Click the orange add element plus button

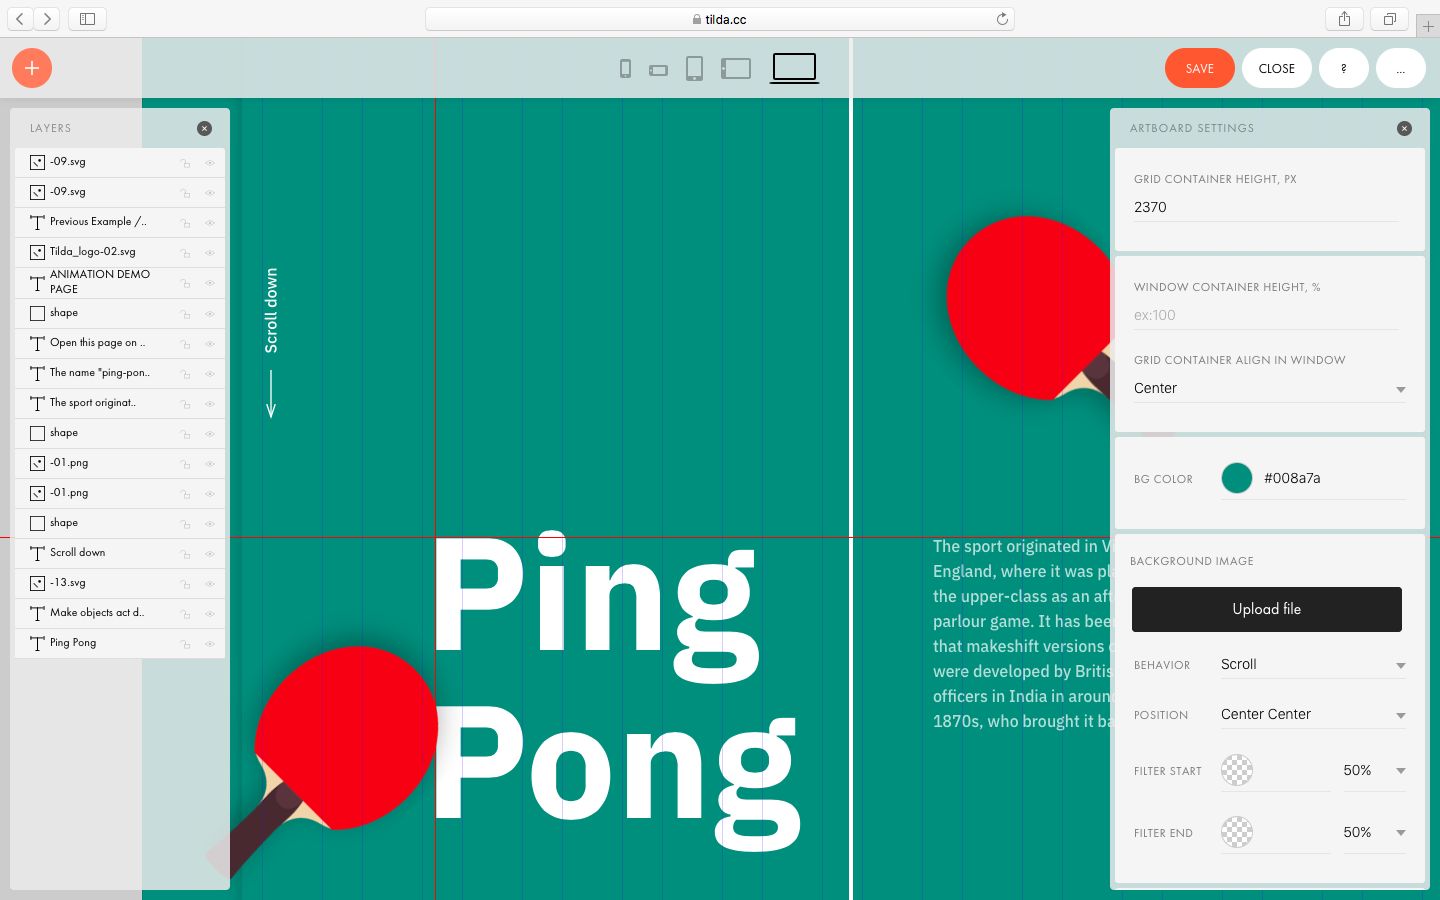coord(32,68)
